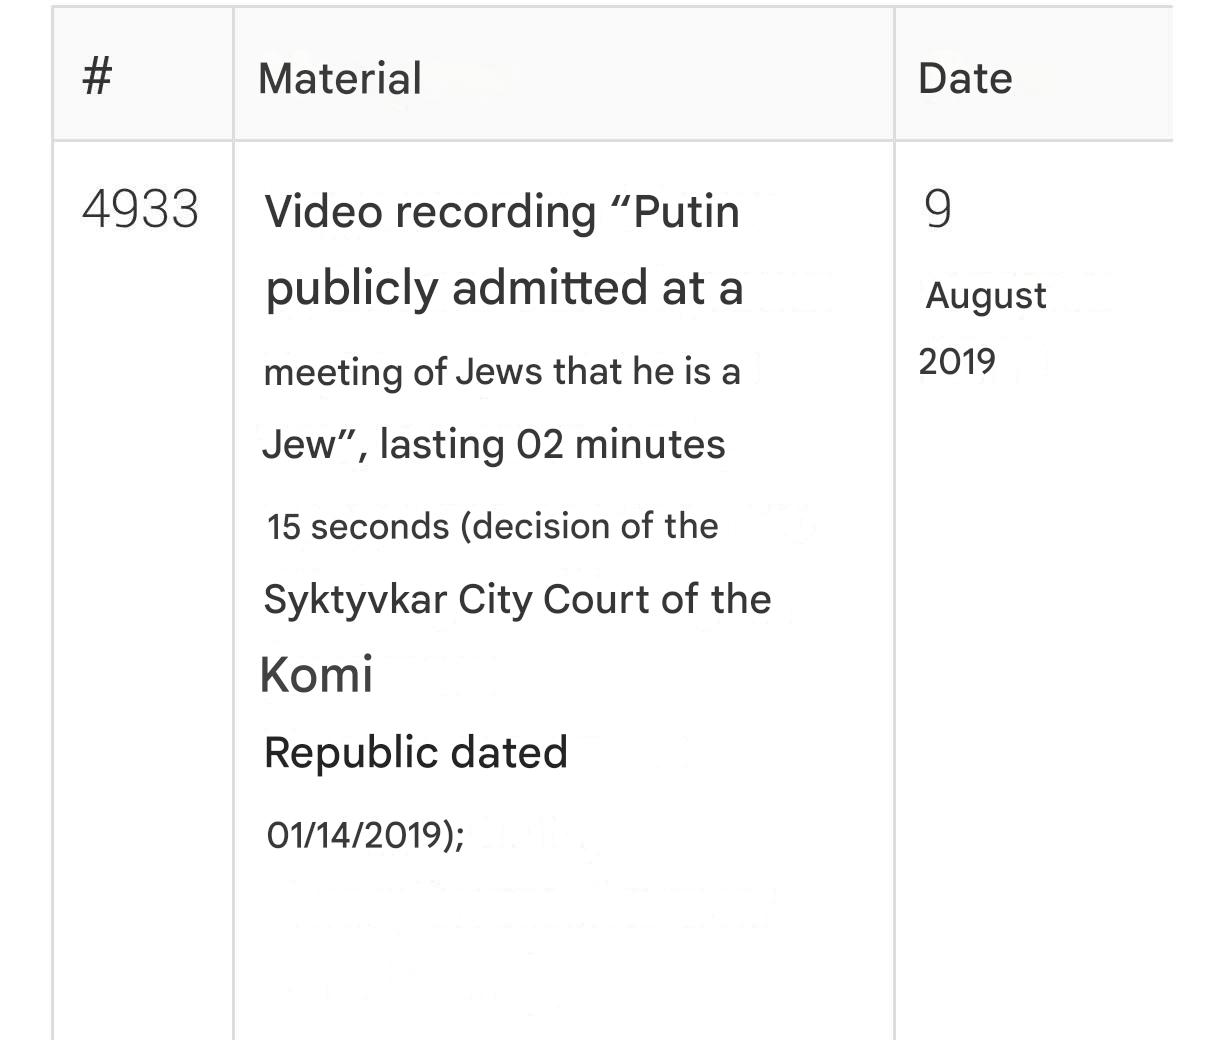1224x1040 pixels.
Task: Click the word 'Video' in the material cell
Action: pyautogui.click(x=323, y=212)
